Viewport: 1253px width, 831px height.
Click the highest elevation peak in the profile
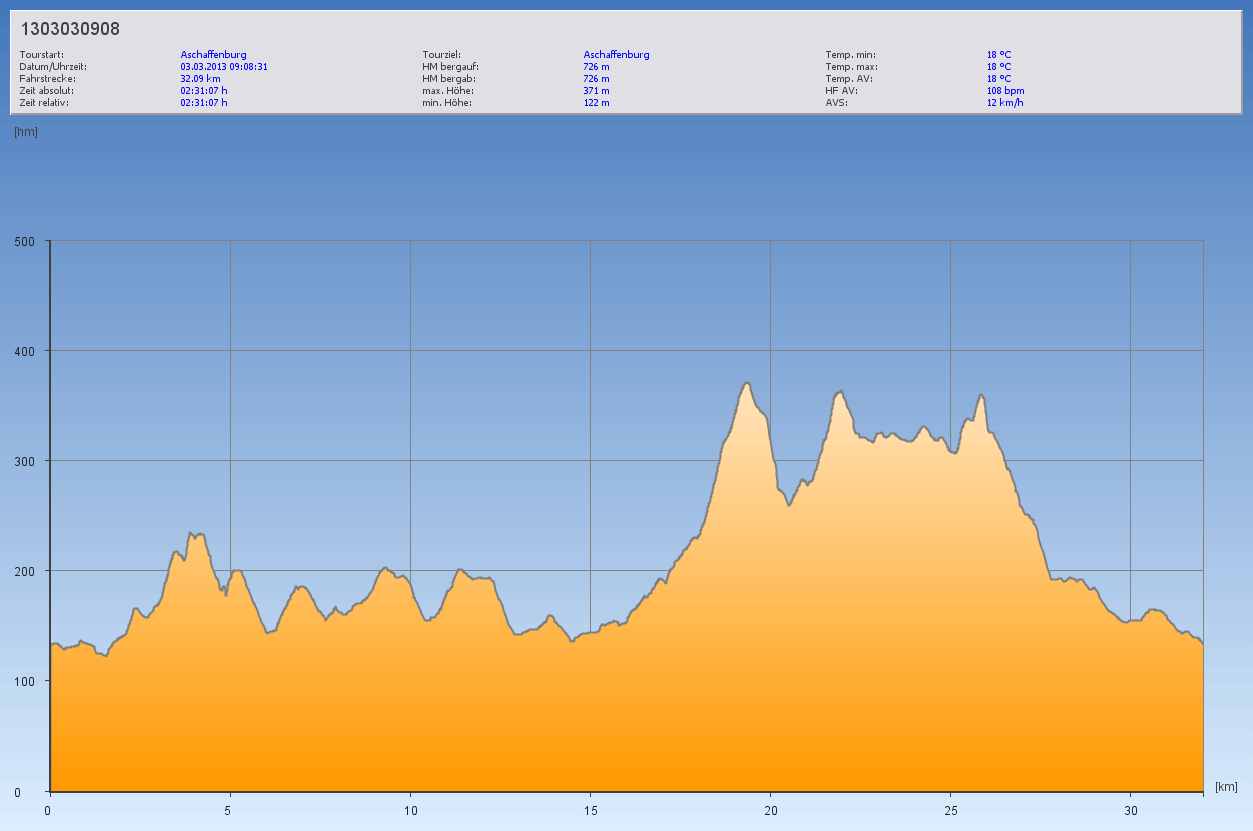746,383
